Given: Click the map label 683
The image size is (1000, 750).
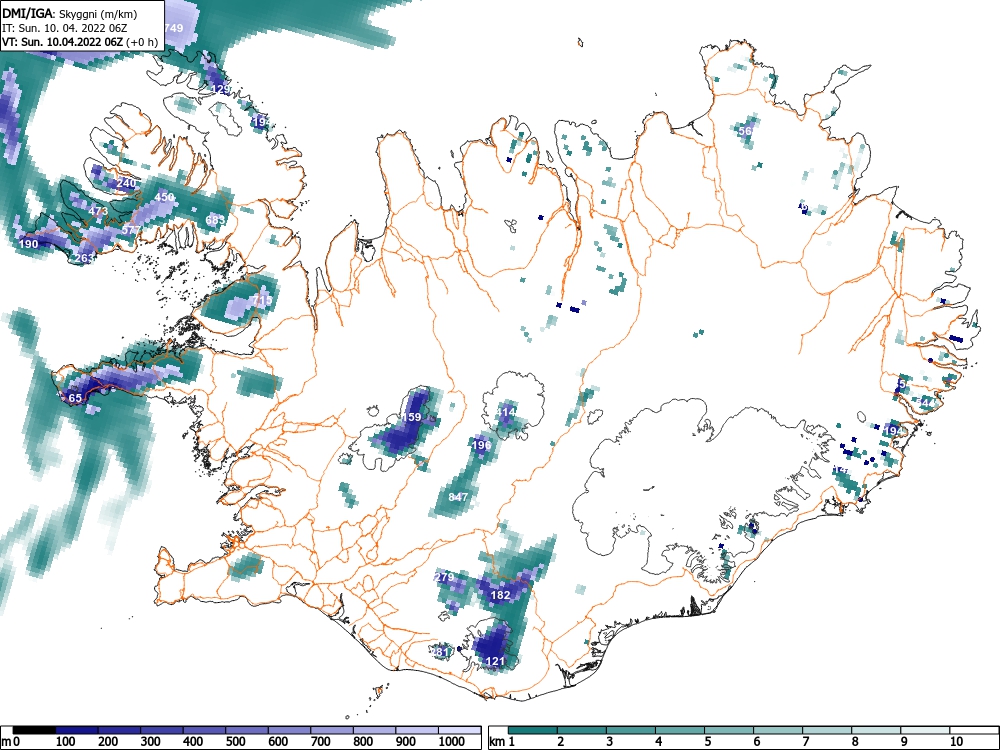Looking at the screenshot, I should (216, 221).
